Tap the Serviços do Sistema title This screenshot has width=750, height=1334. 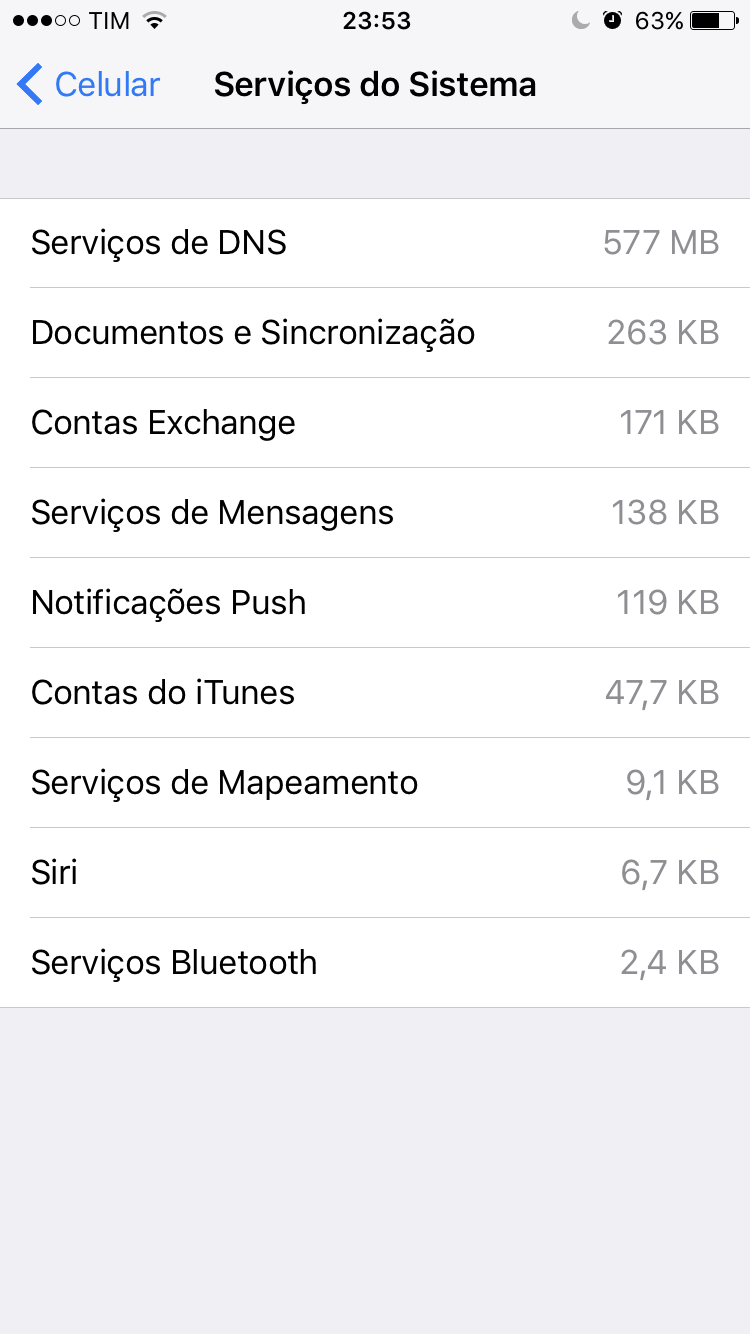coord(375,85)
